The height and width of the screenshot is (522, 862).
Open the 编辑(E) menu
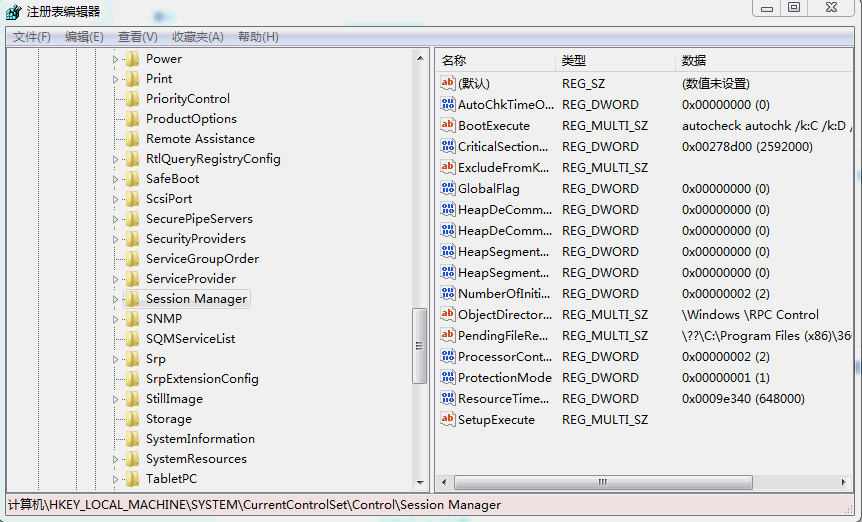coord(84,37)
